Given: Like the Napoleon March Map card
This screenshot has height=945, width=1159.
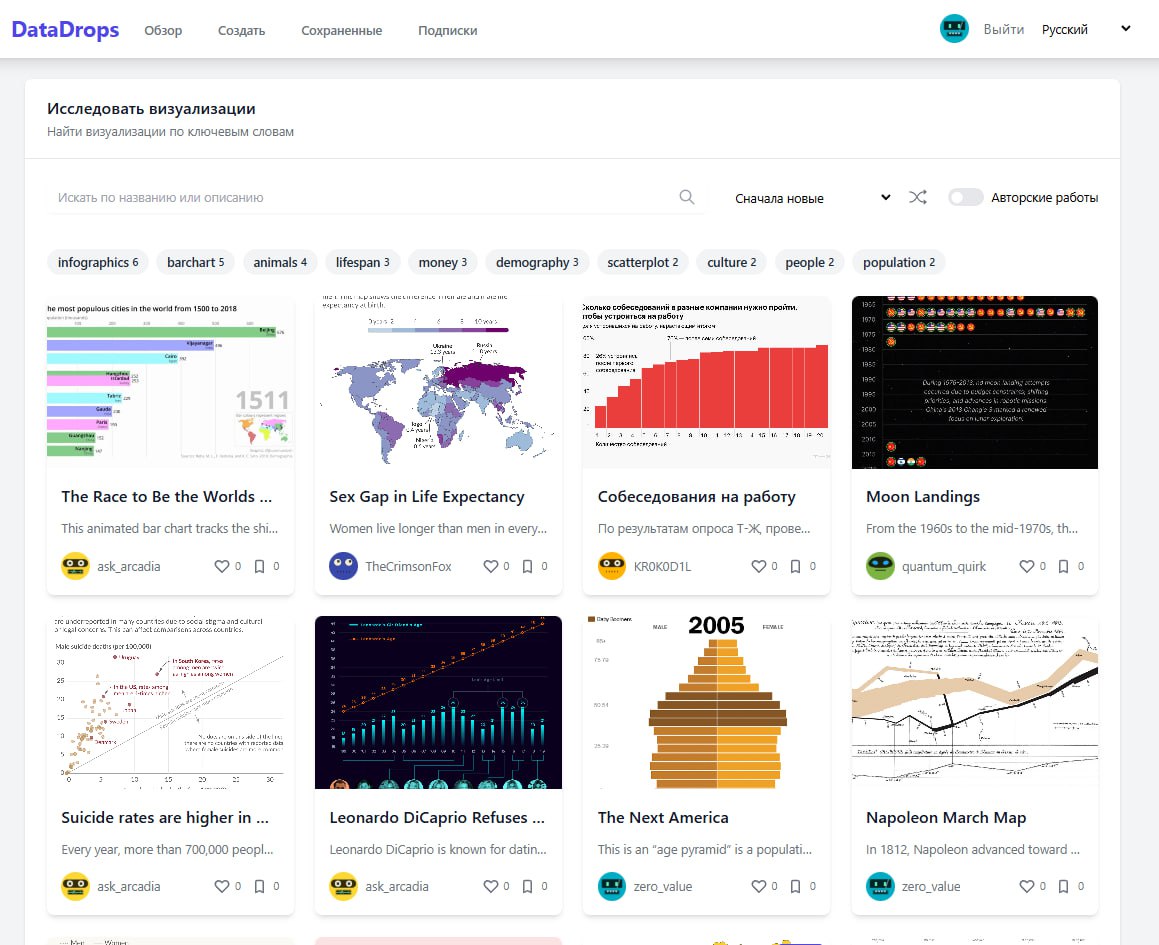Looking at the screenshot, I should (x=1029, y=886).
